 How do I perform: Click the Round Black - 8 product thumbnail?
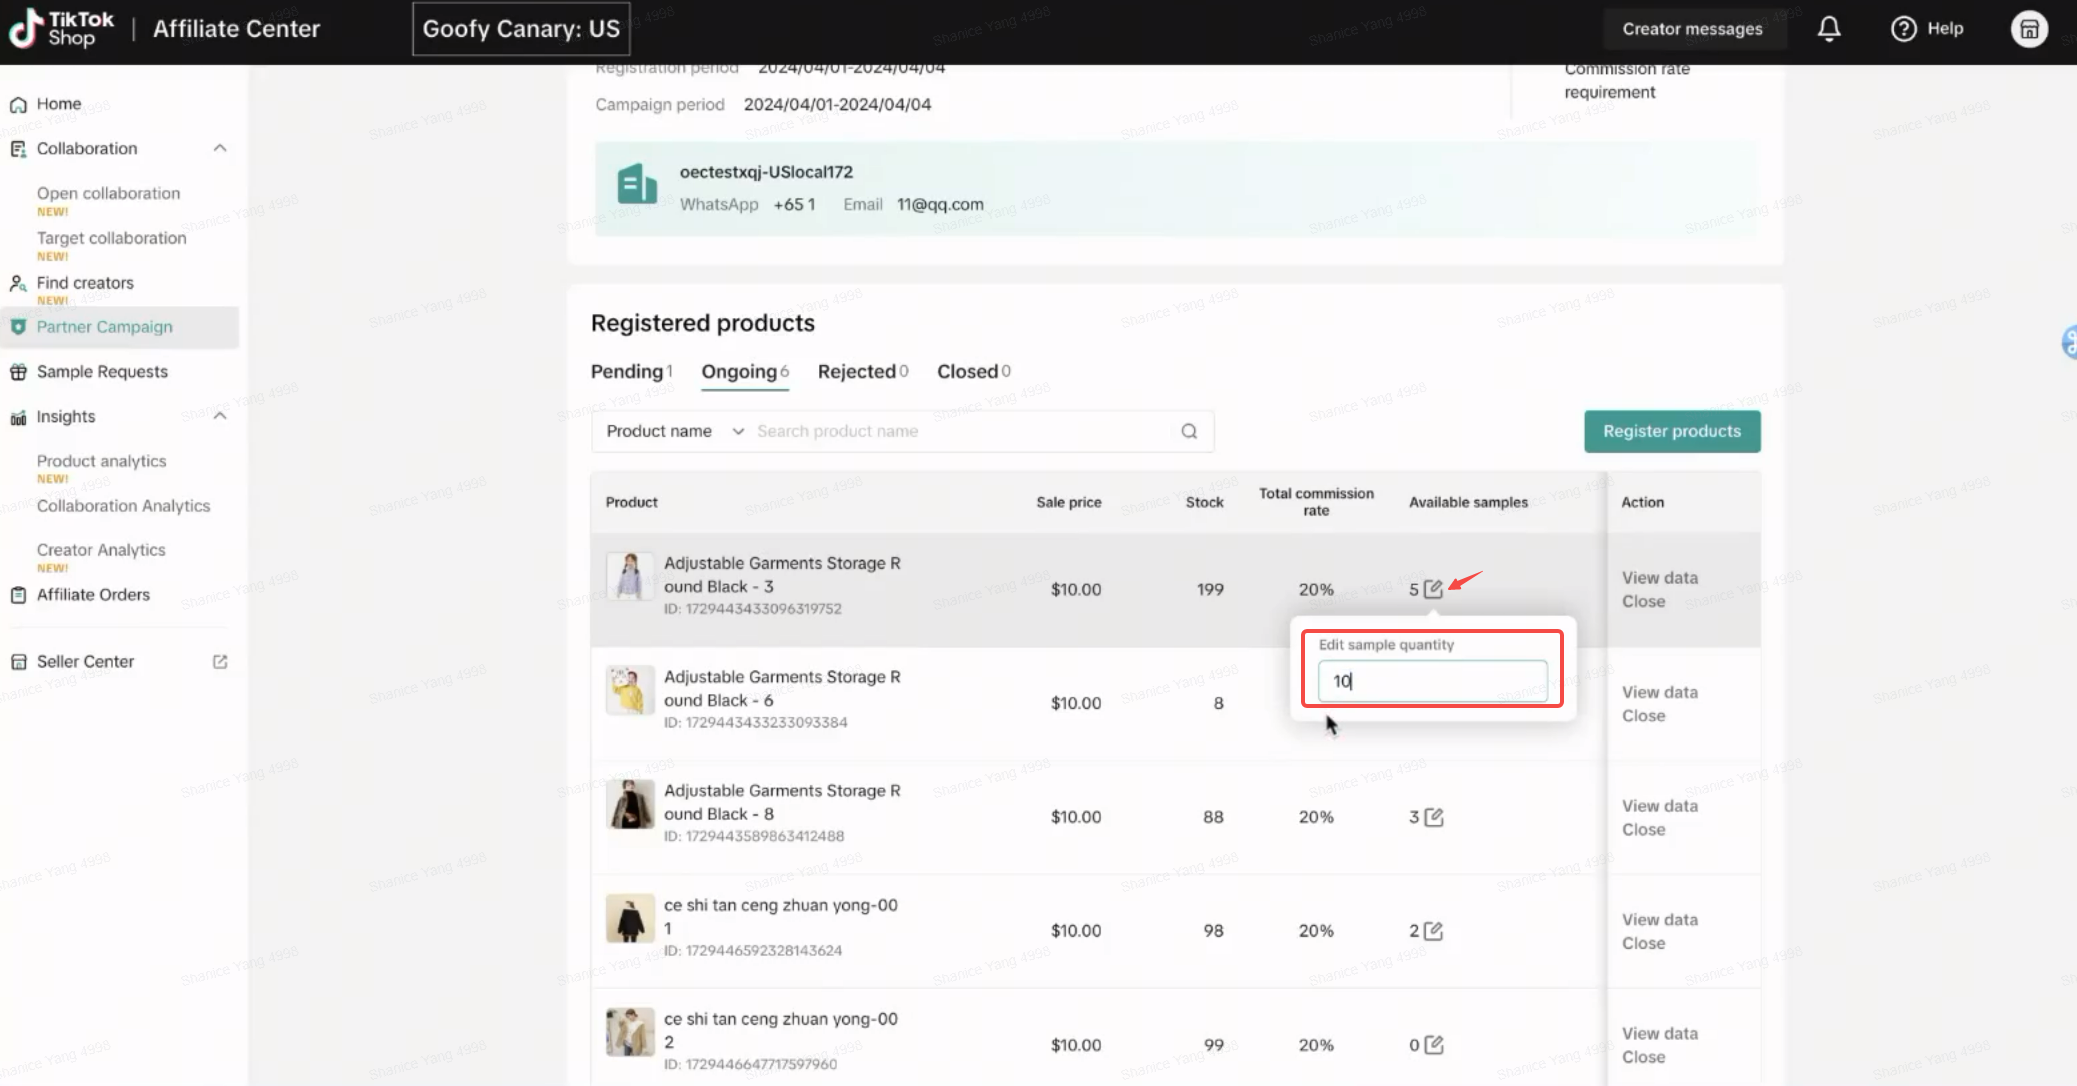(x=630, y=805)
